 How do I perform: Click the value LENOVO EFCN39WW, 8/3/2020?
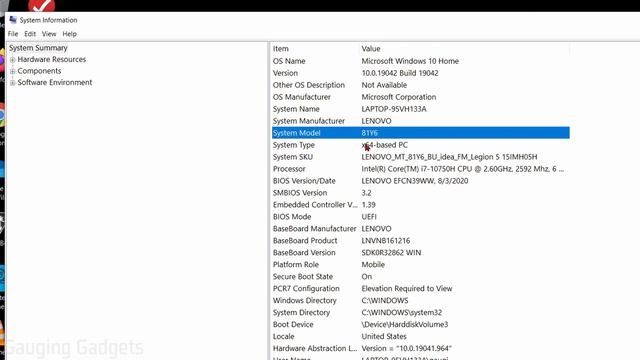point(415,181)
